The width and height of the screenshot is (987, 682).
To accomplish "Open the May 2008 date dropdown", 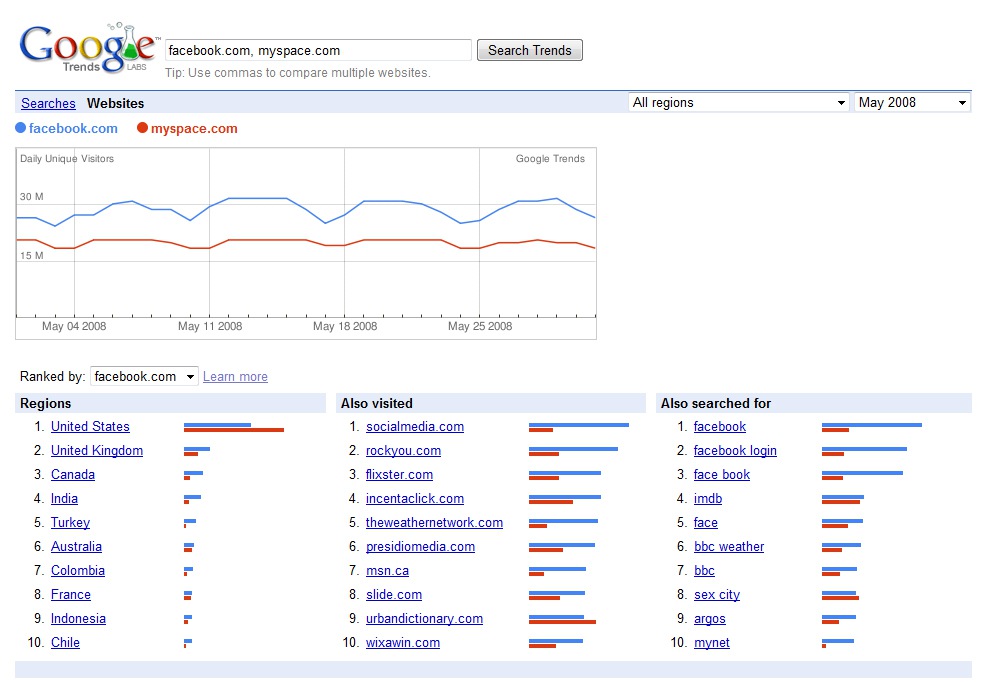I will coord(913,103).
